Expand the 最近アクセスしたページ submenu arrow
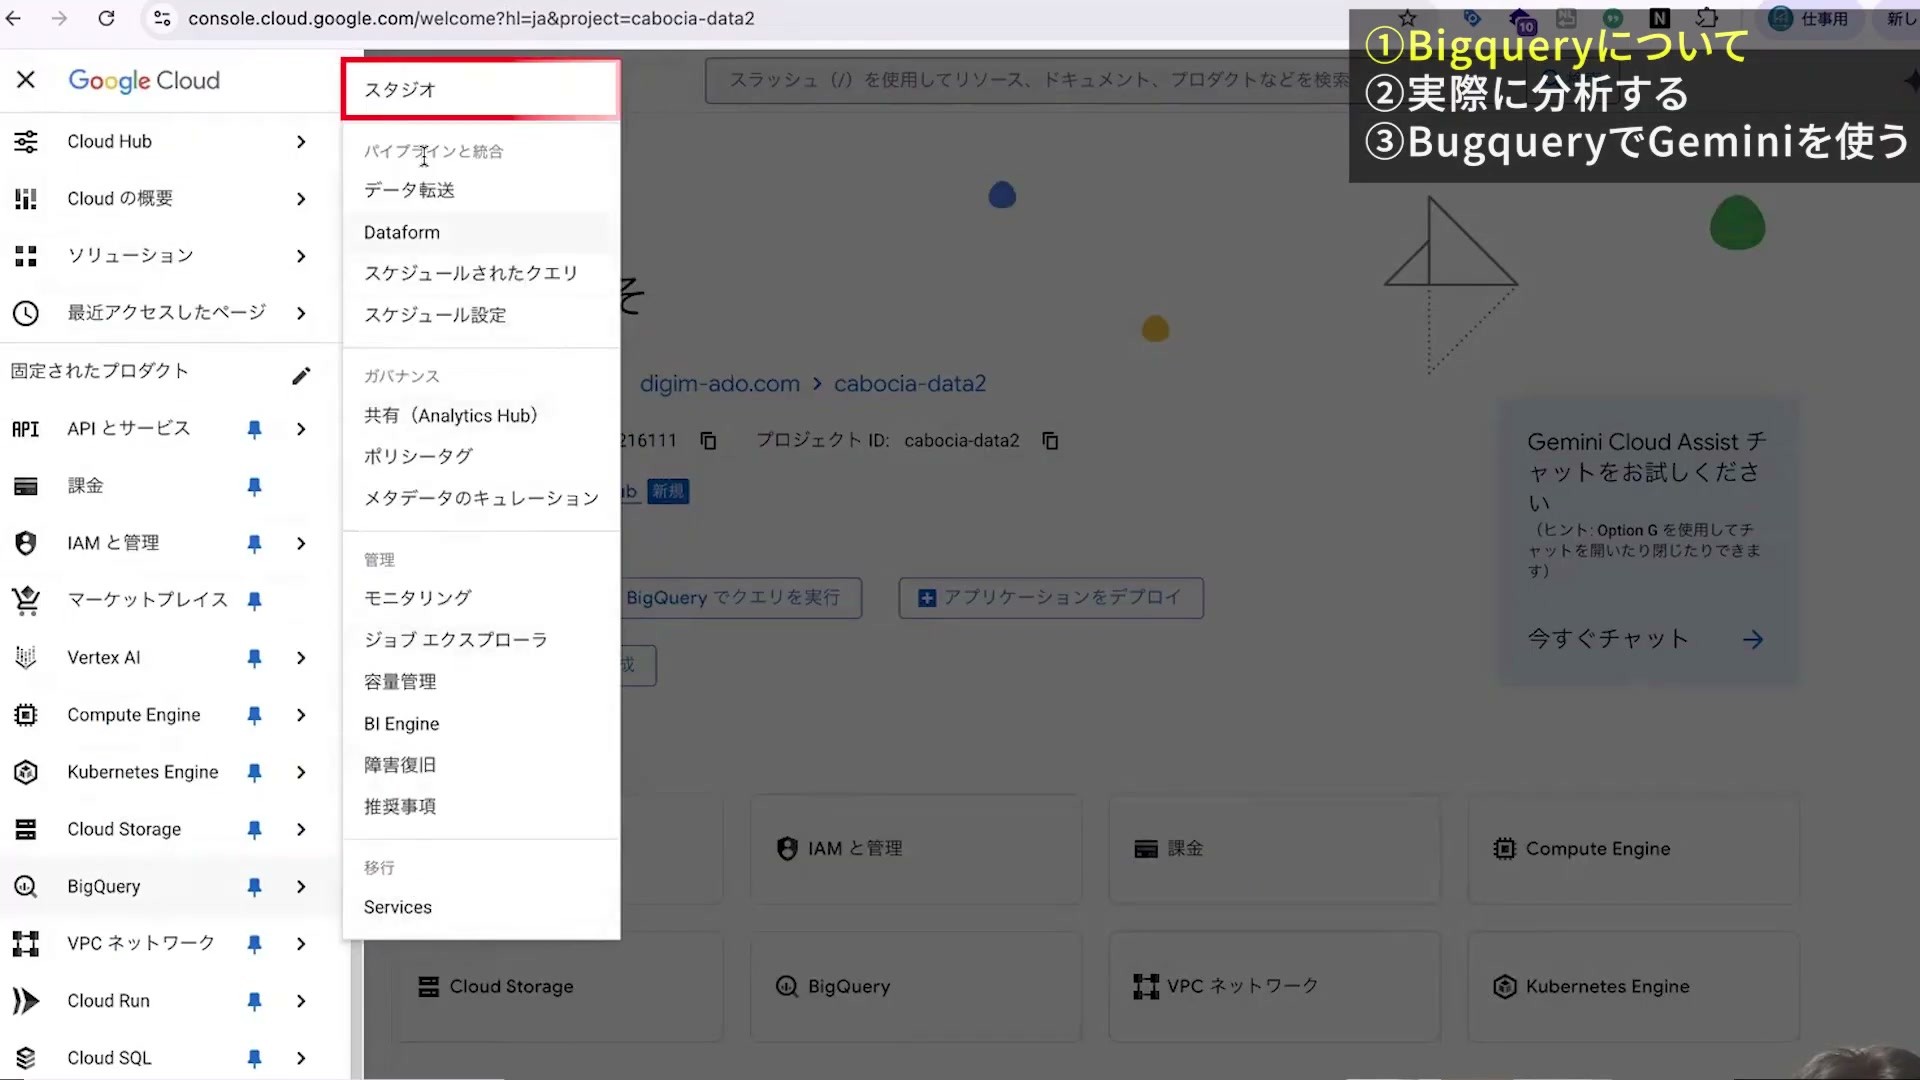 click(x=301, y=313)
